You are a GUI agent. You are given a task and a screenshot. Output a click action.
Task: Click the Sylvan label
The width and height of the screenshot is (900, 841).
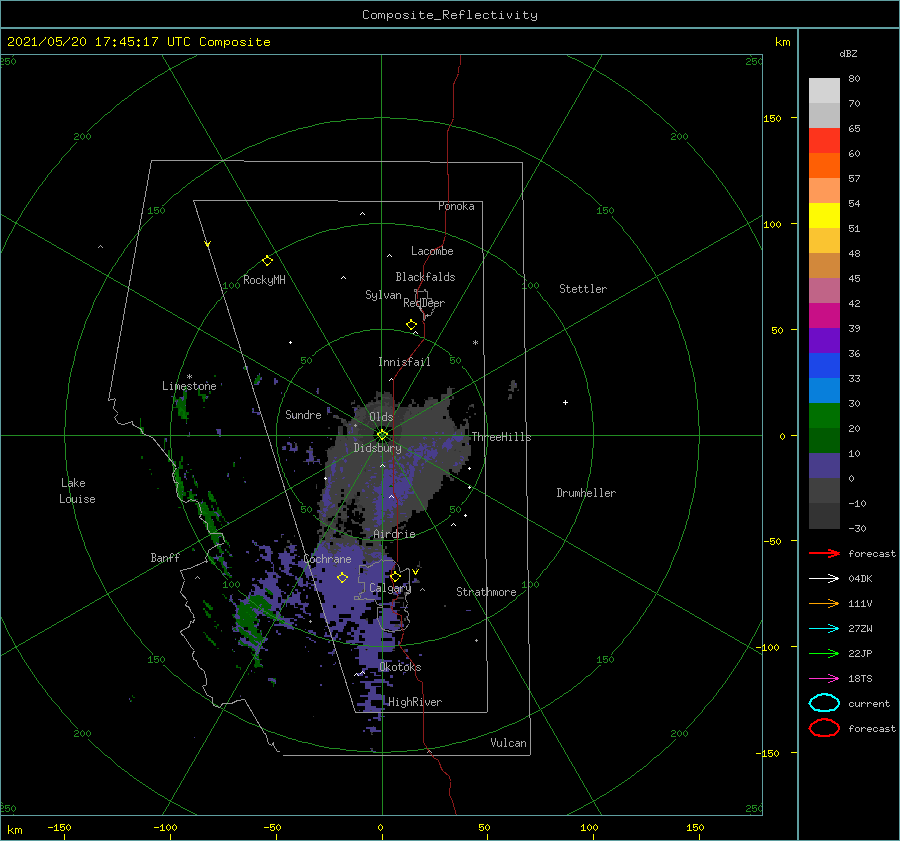383,295
